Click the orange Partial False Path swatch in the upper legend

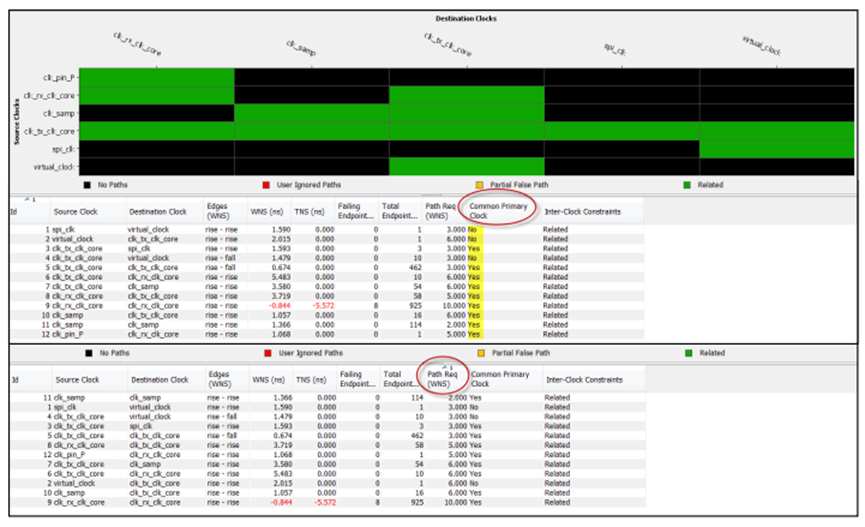click(x=479, y=185)
